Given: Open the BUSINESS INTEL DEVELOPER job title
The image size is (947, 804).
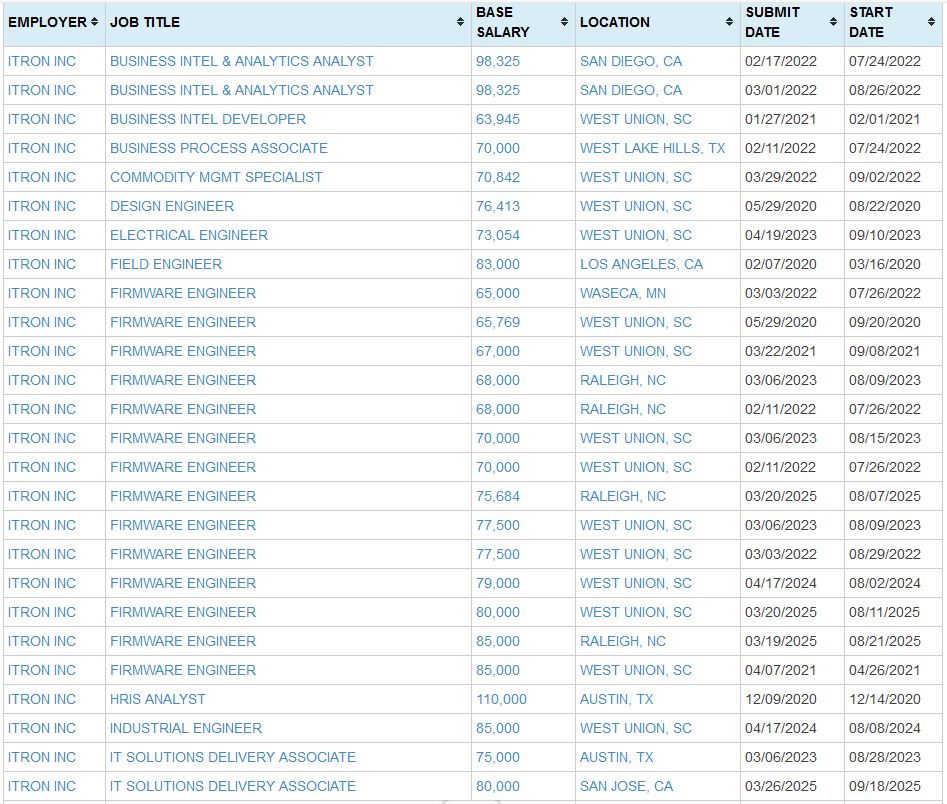Looking at the screenshot, I should 208,119.
